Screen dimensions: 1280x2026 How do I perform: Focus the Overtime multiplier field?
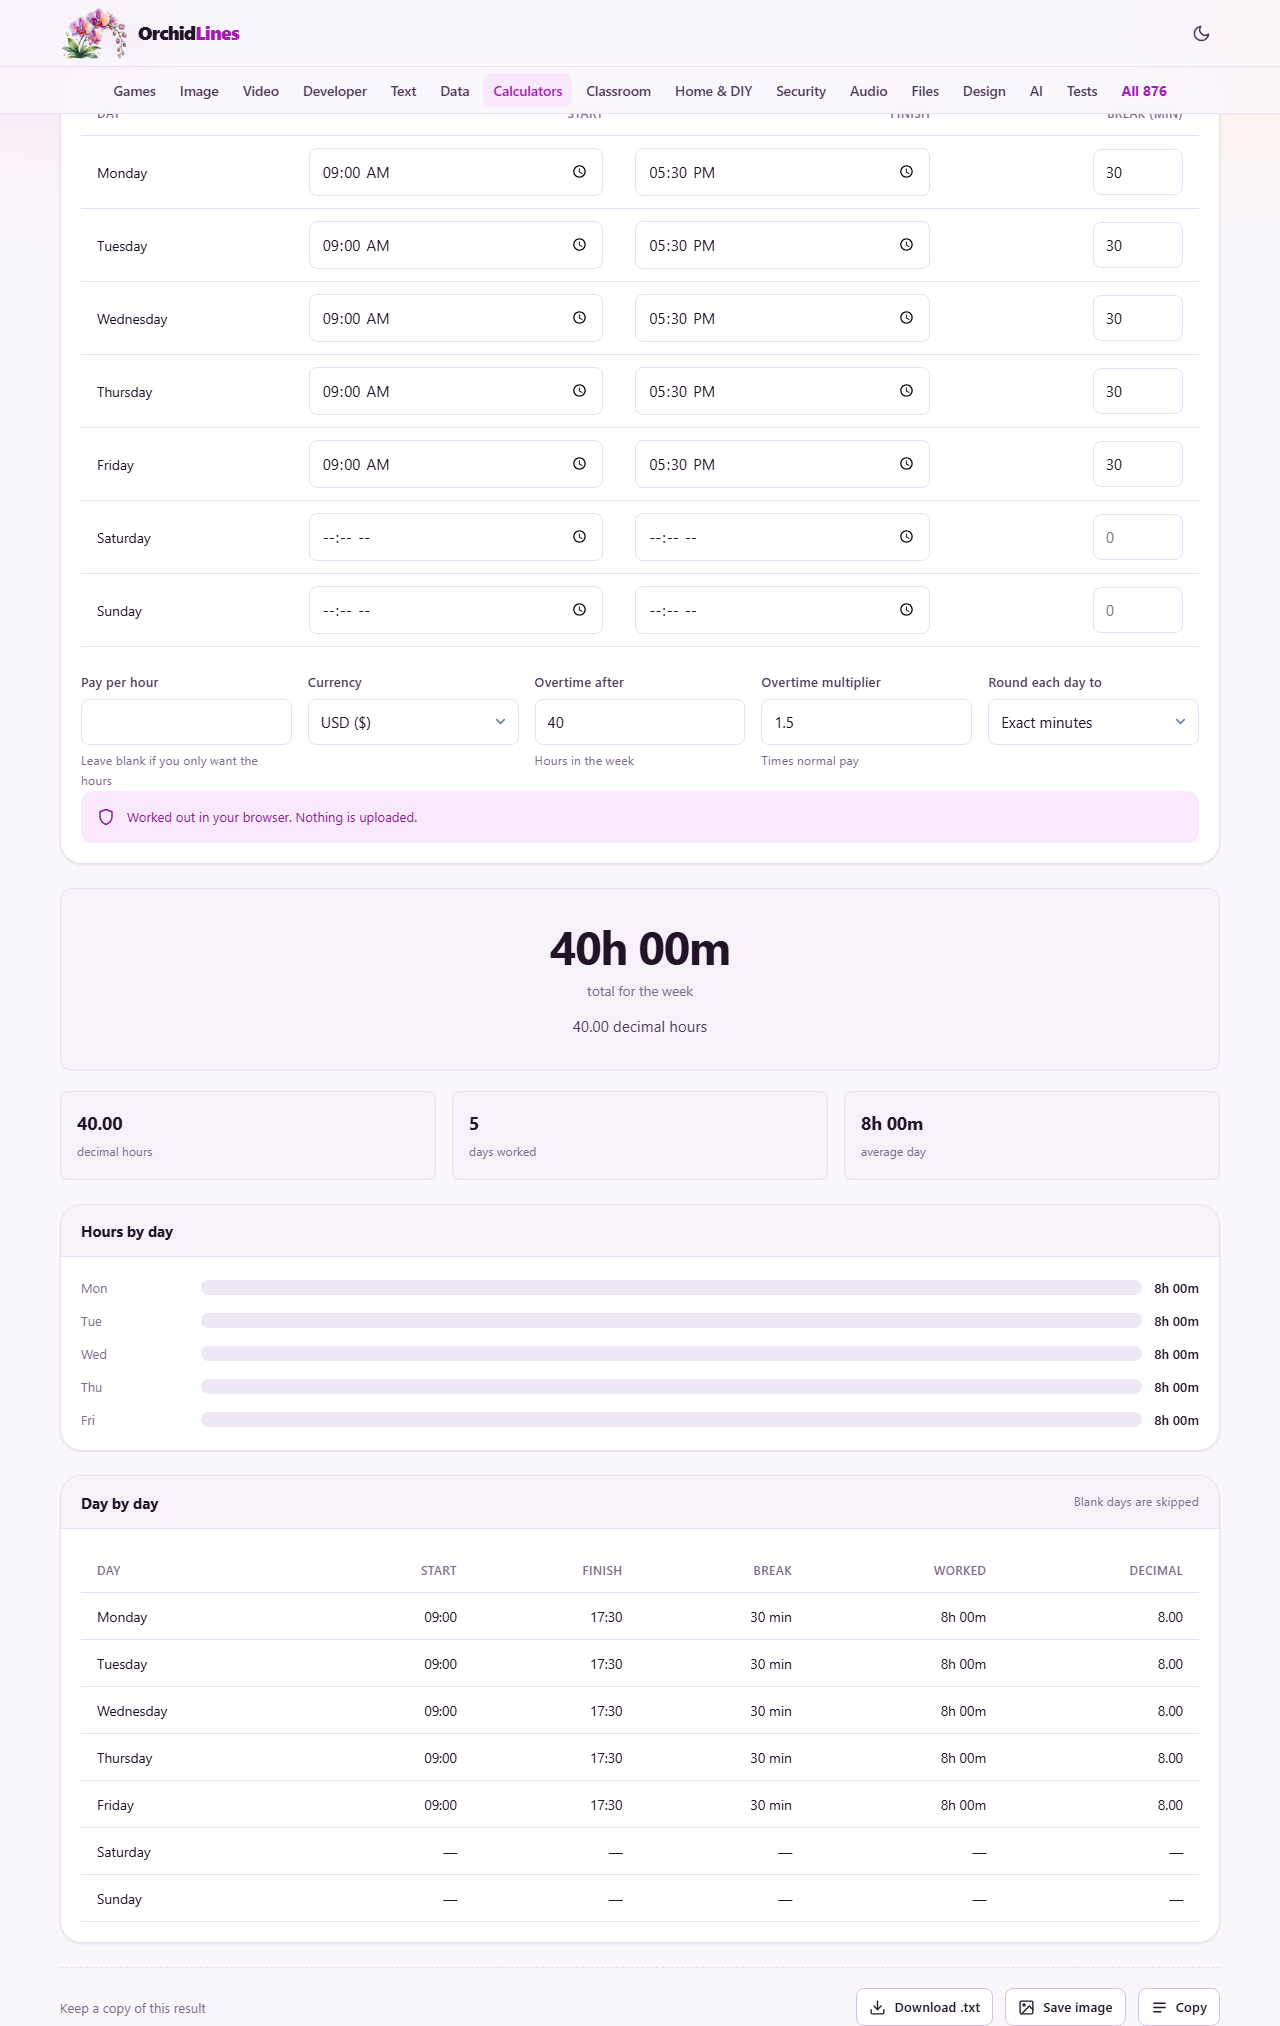866,722
